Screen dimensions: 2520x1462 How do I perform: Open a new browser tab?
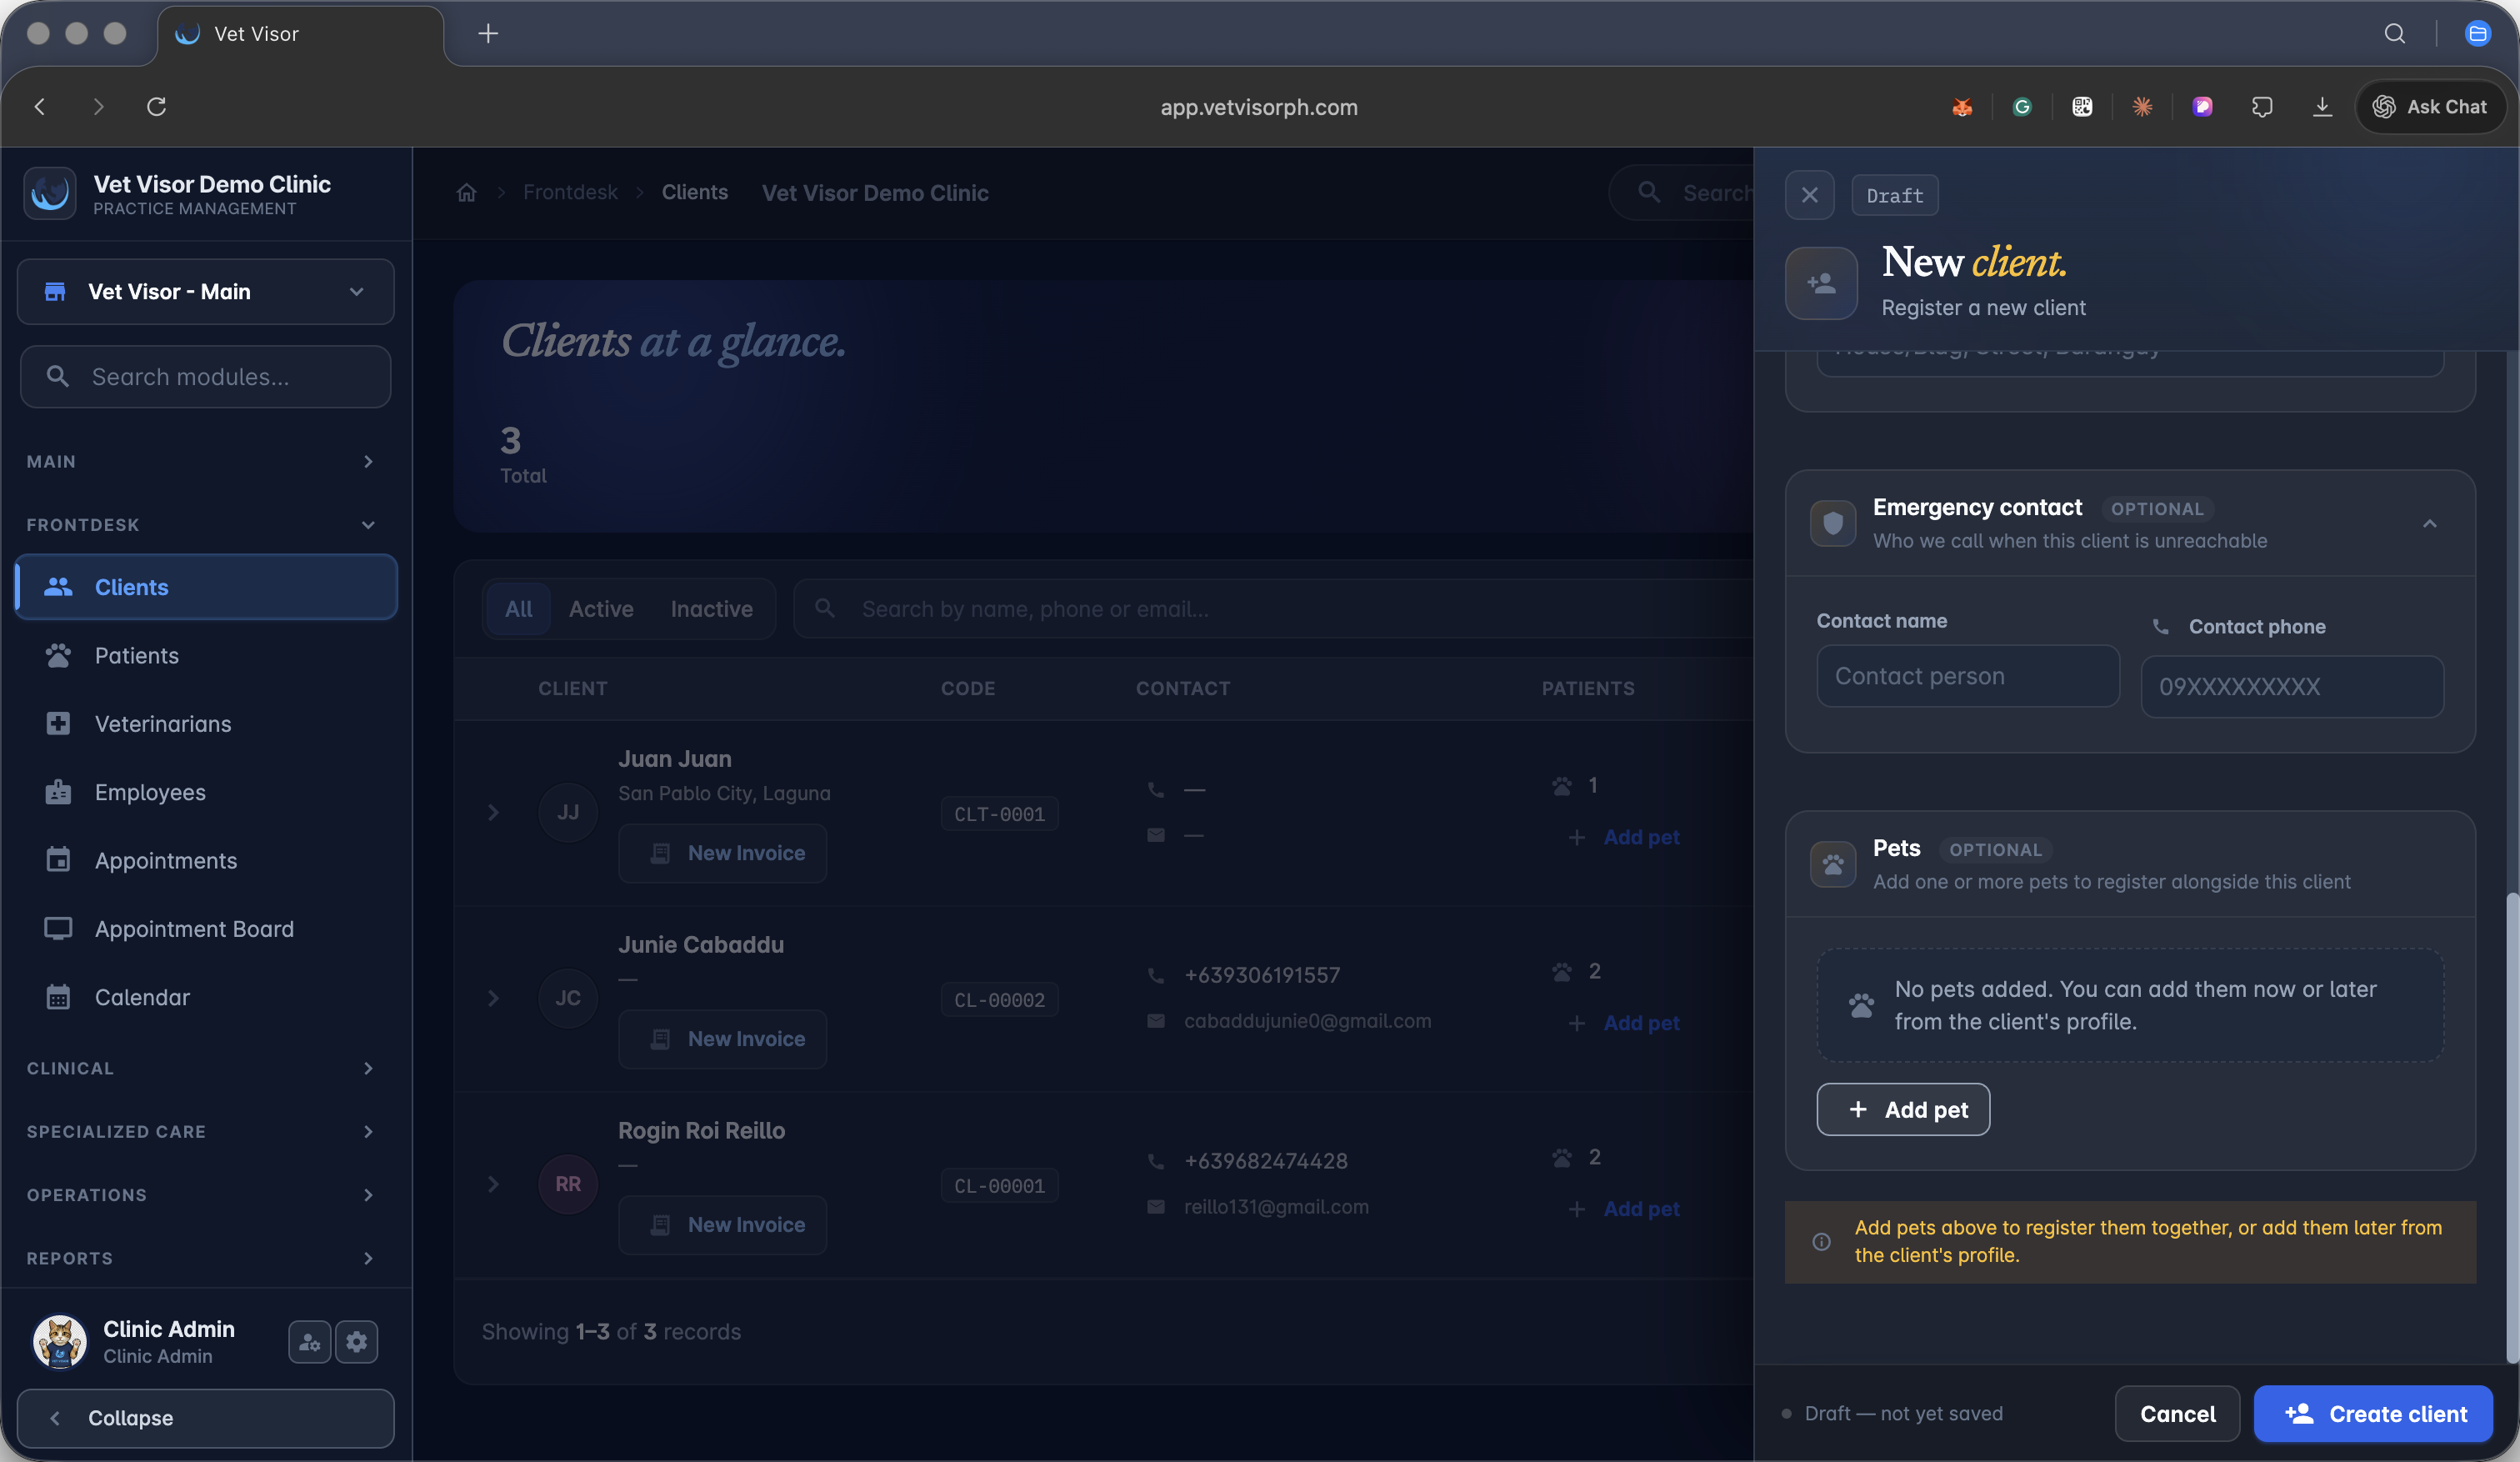(x=488, y=33)
